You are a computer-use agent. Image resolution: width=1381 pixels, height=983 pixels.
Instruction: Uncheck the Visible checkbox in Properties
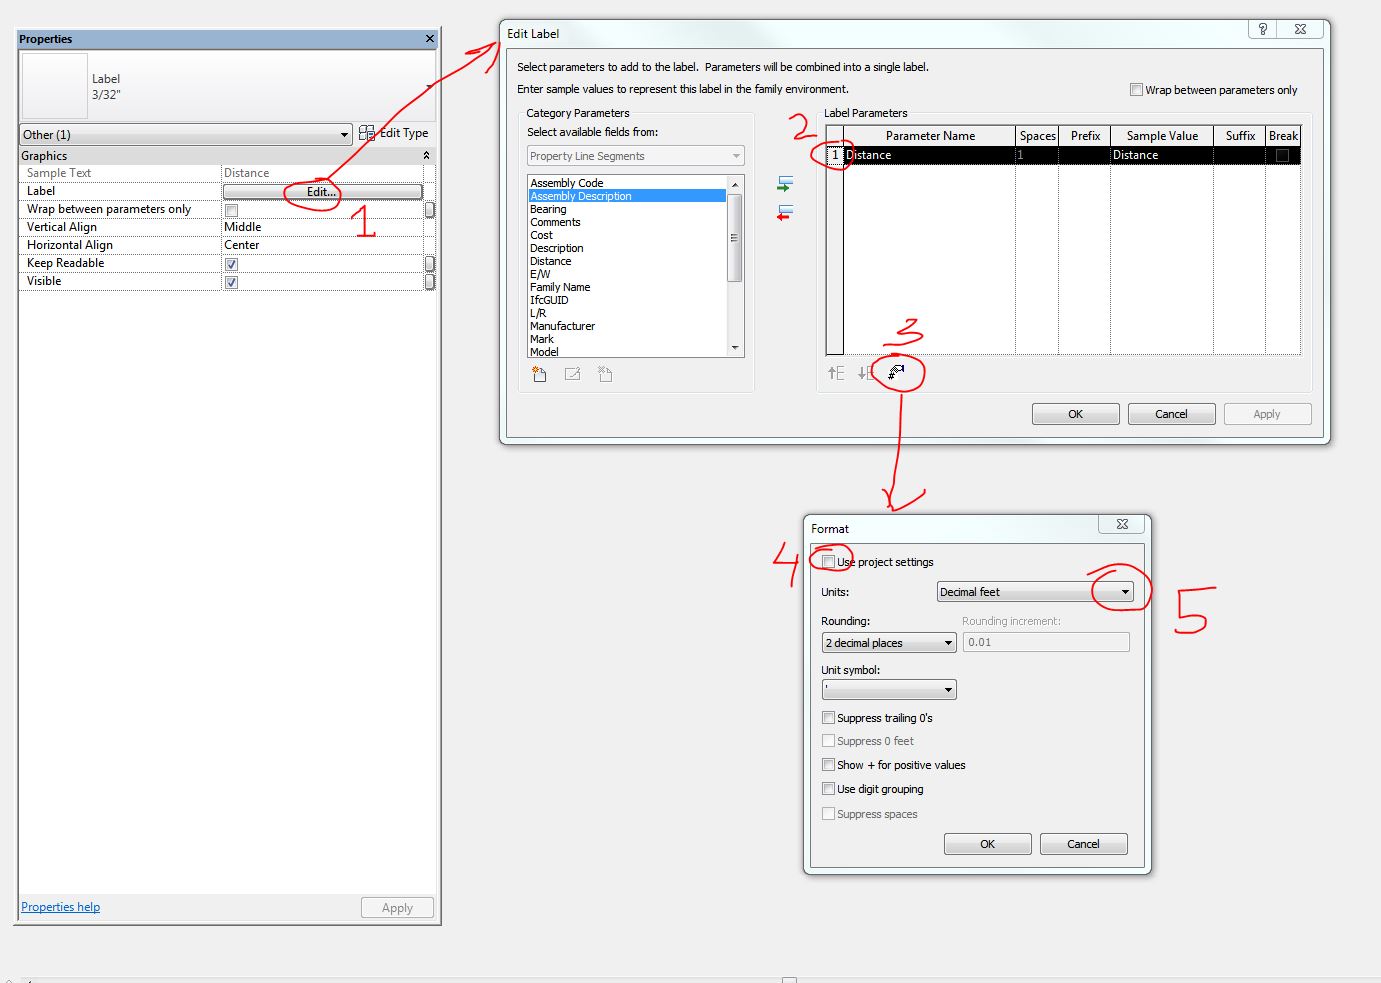tap(231, 282)
